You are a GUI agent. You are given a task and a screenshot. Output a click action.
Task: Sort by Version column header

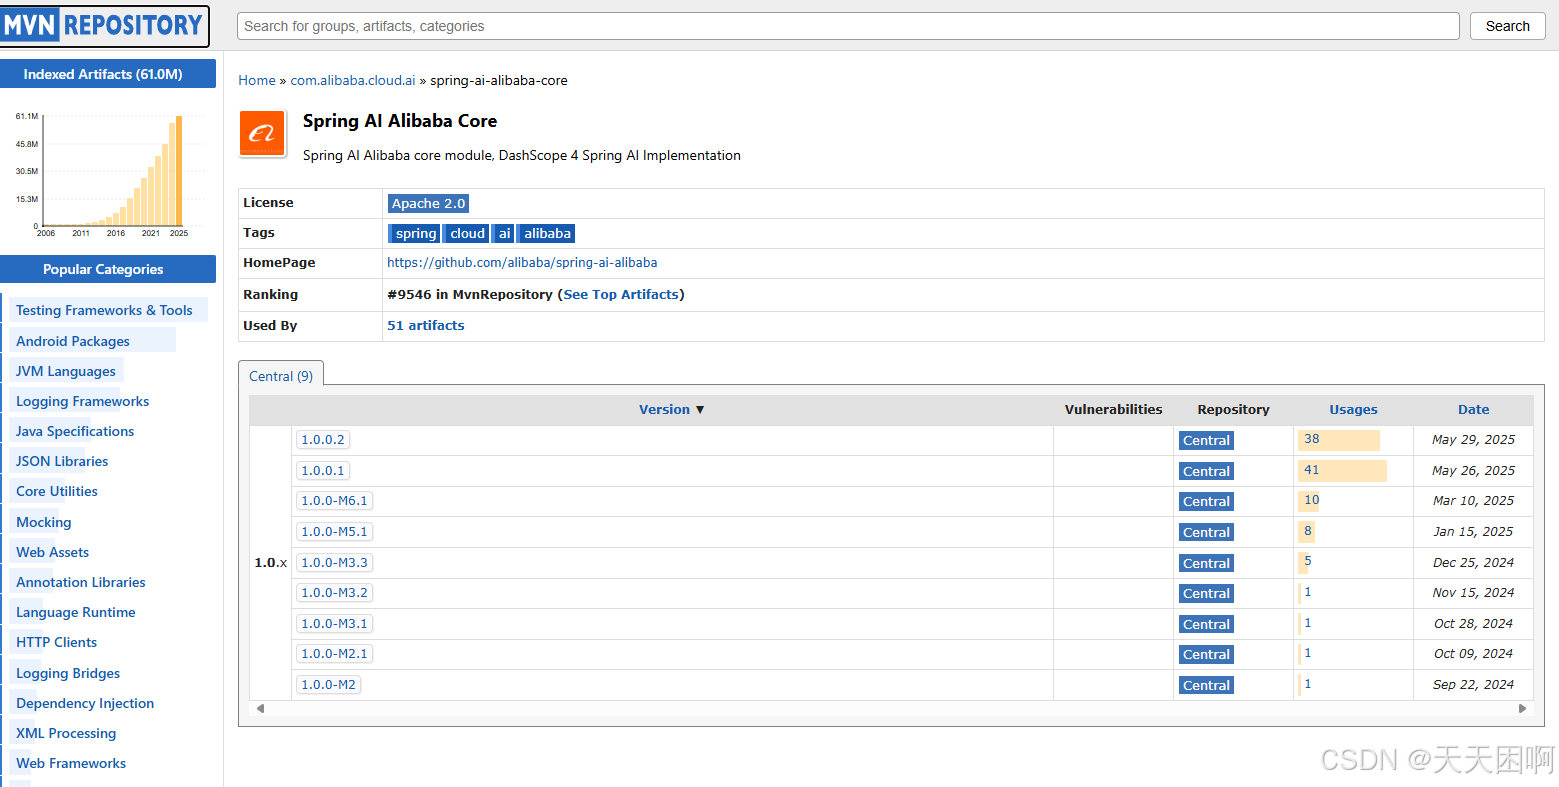click(671, 410)
